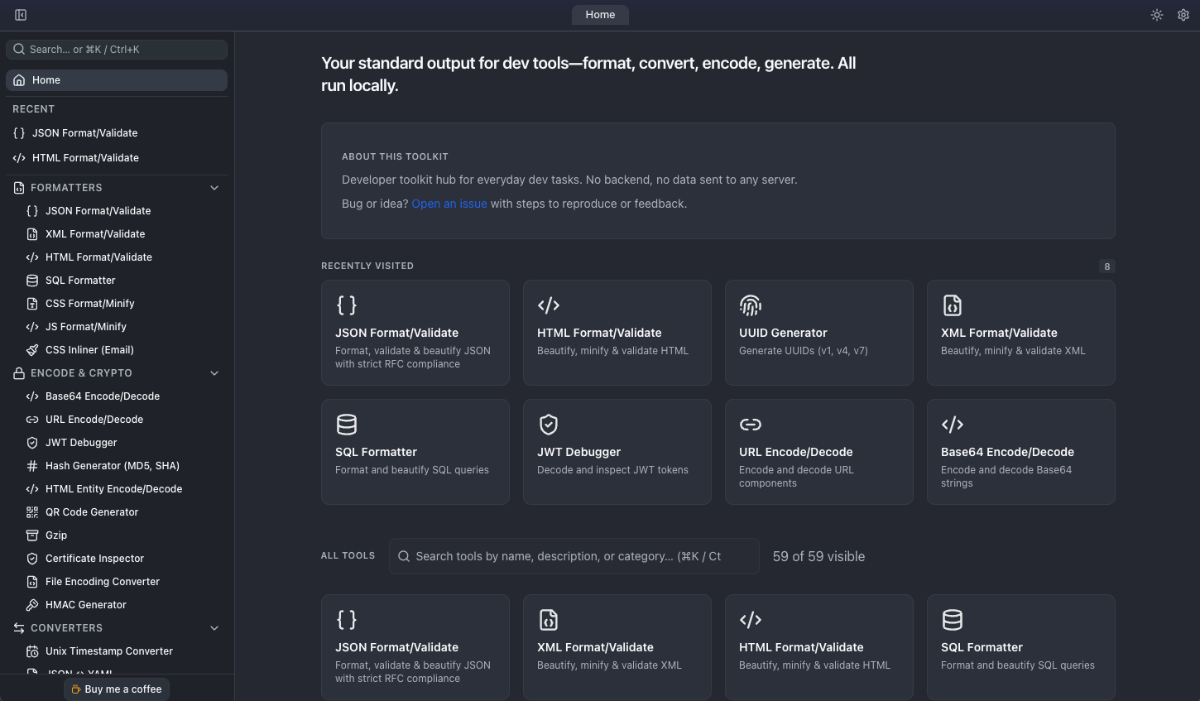Toggle light mode with the sun icon
Image resolution: width=1200 pixels, height=701 pixels.
(x=1157, y=15)
